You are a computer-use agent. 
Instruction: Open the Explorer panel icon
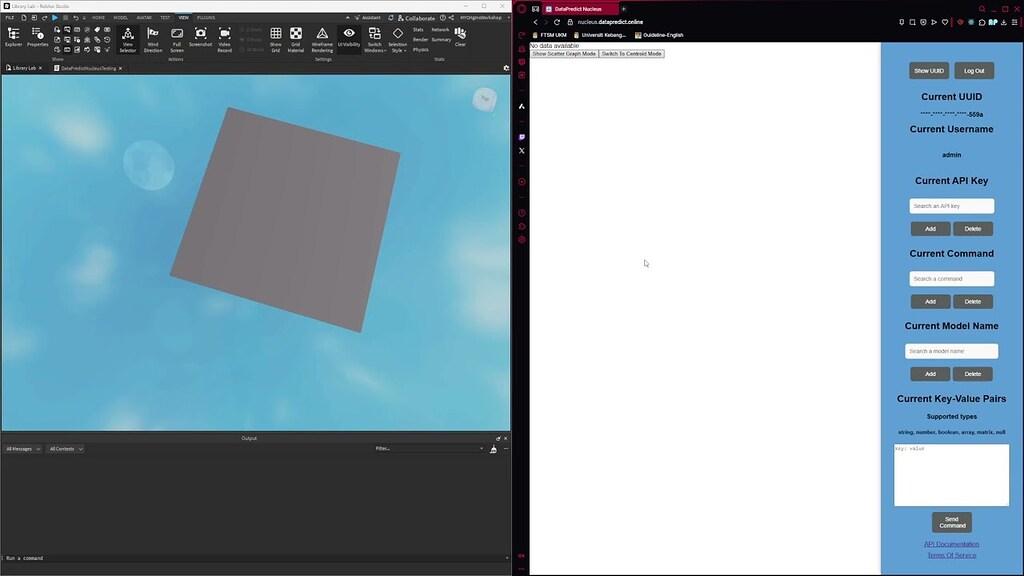coord(13,37)
